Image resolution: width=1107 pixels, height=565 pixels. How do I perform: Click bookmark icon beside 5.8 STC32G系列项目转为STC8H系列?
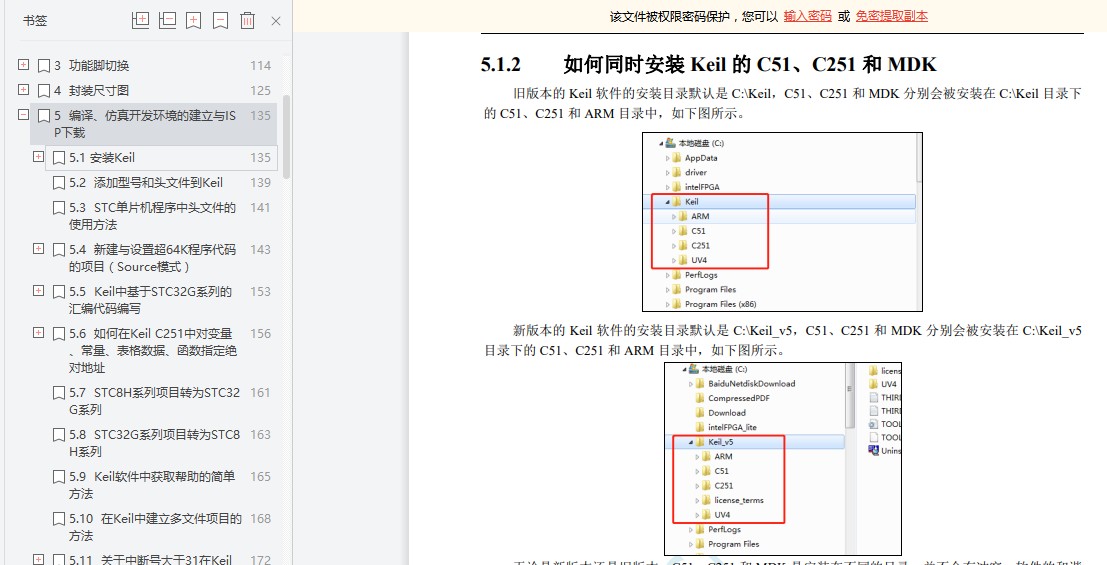click(59, 435)
